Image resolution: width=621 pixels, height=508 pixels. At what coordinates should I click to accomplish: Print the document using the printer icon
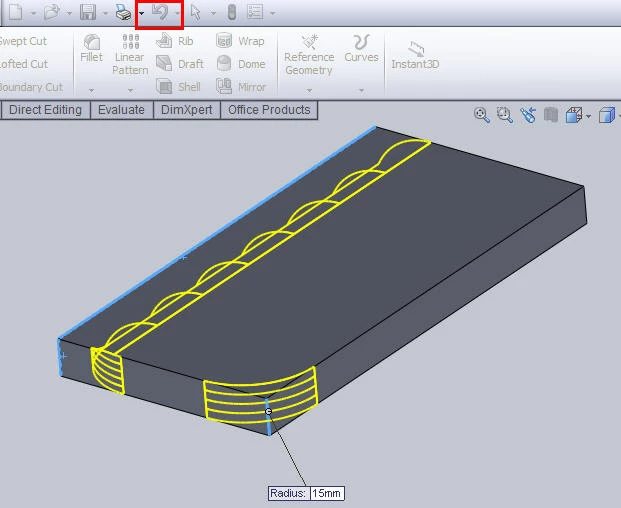tap(124, 13)
